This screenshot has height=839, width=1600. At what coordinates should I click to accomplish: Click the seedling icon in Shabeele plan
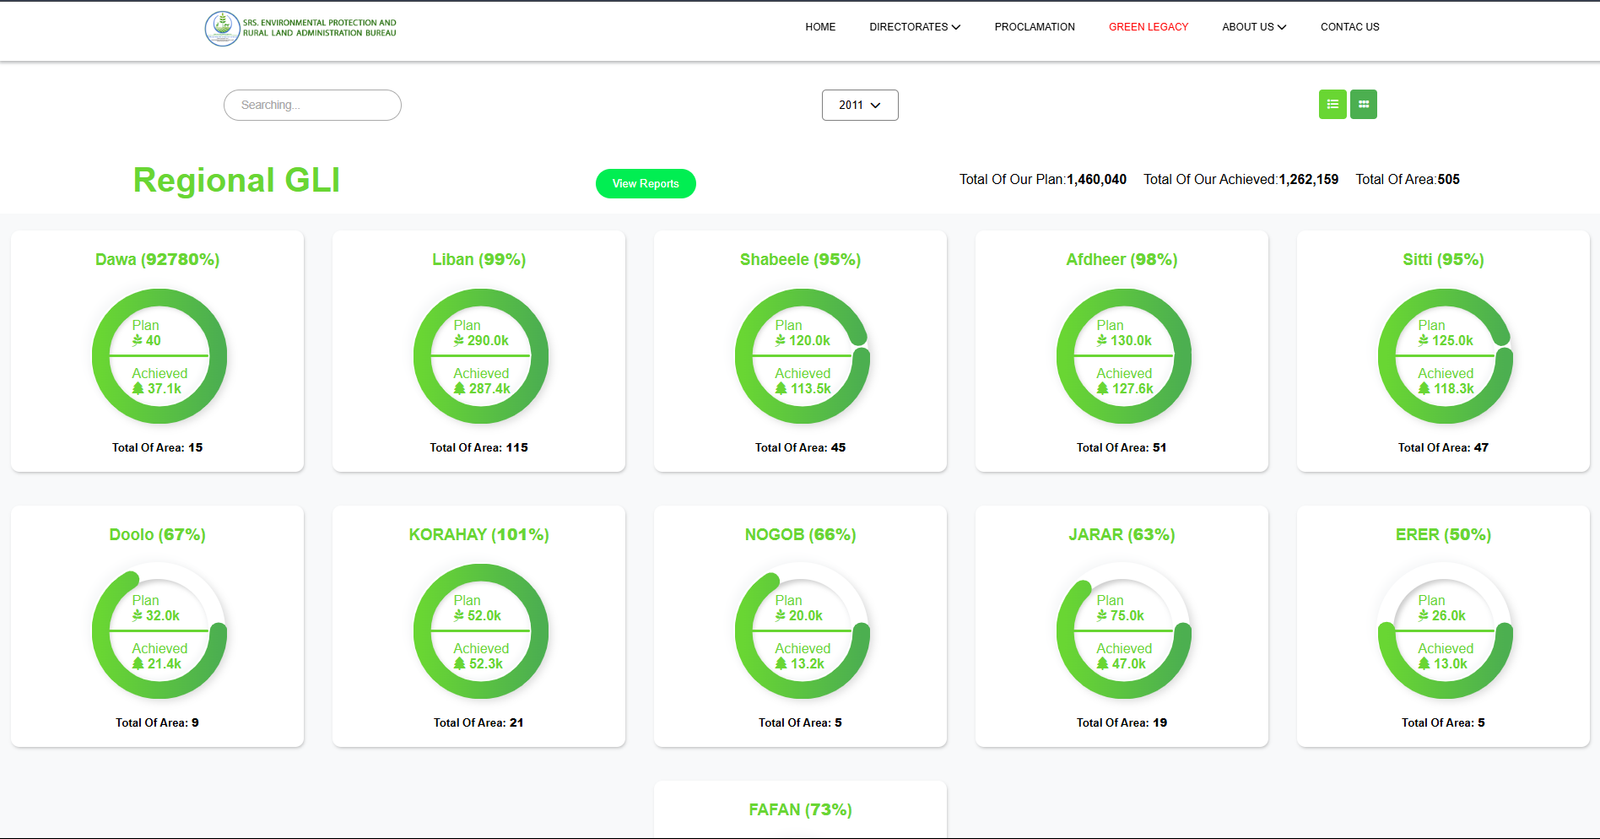781,341
